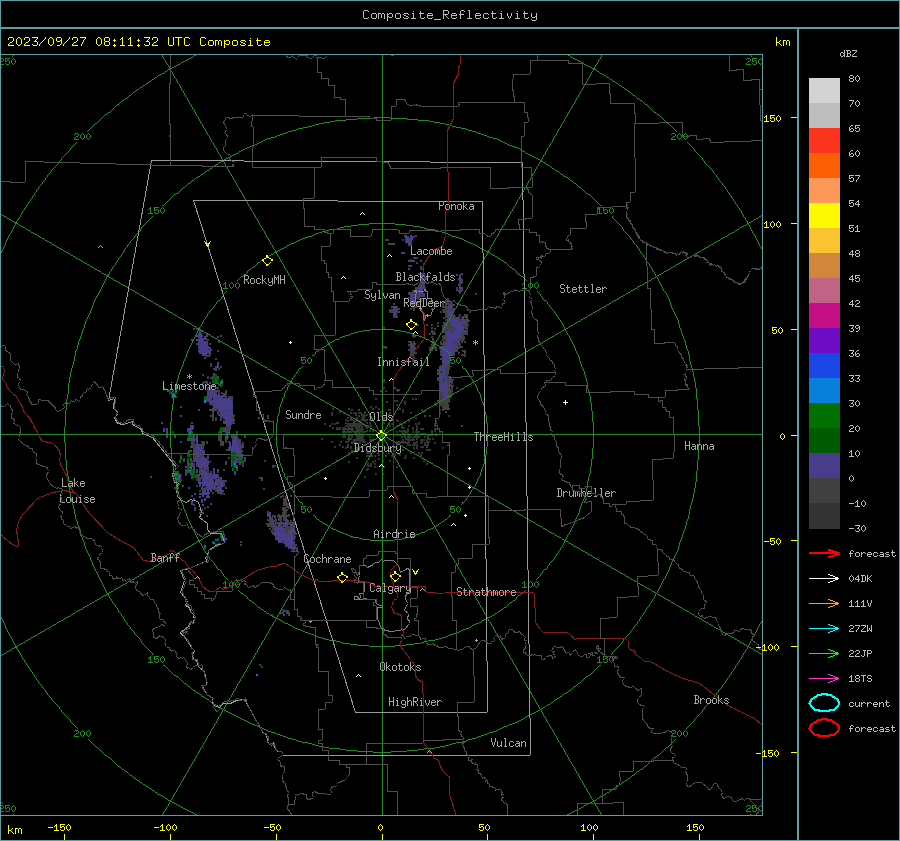Click the ThreeHills label
The image size is (900, 841).
pyautogui.click(x=503, y=437)
